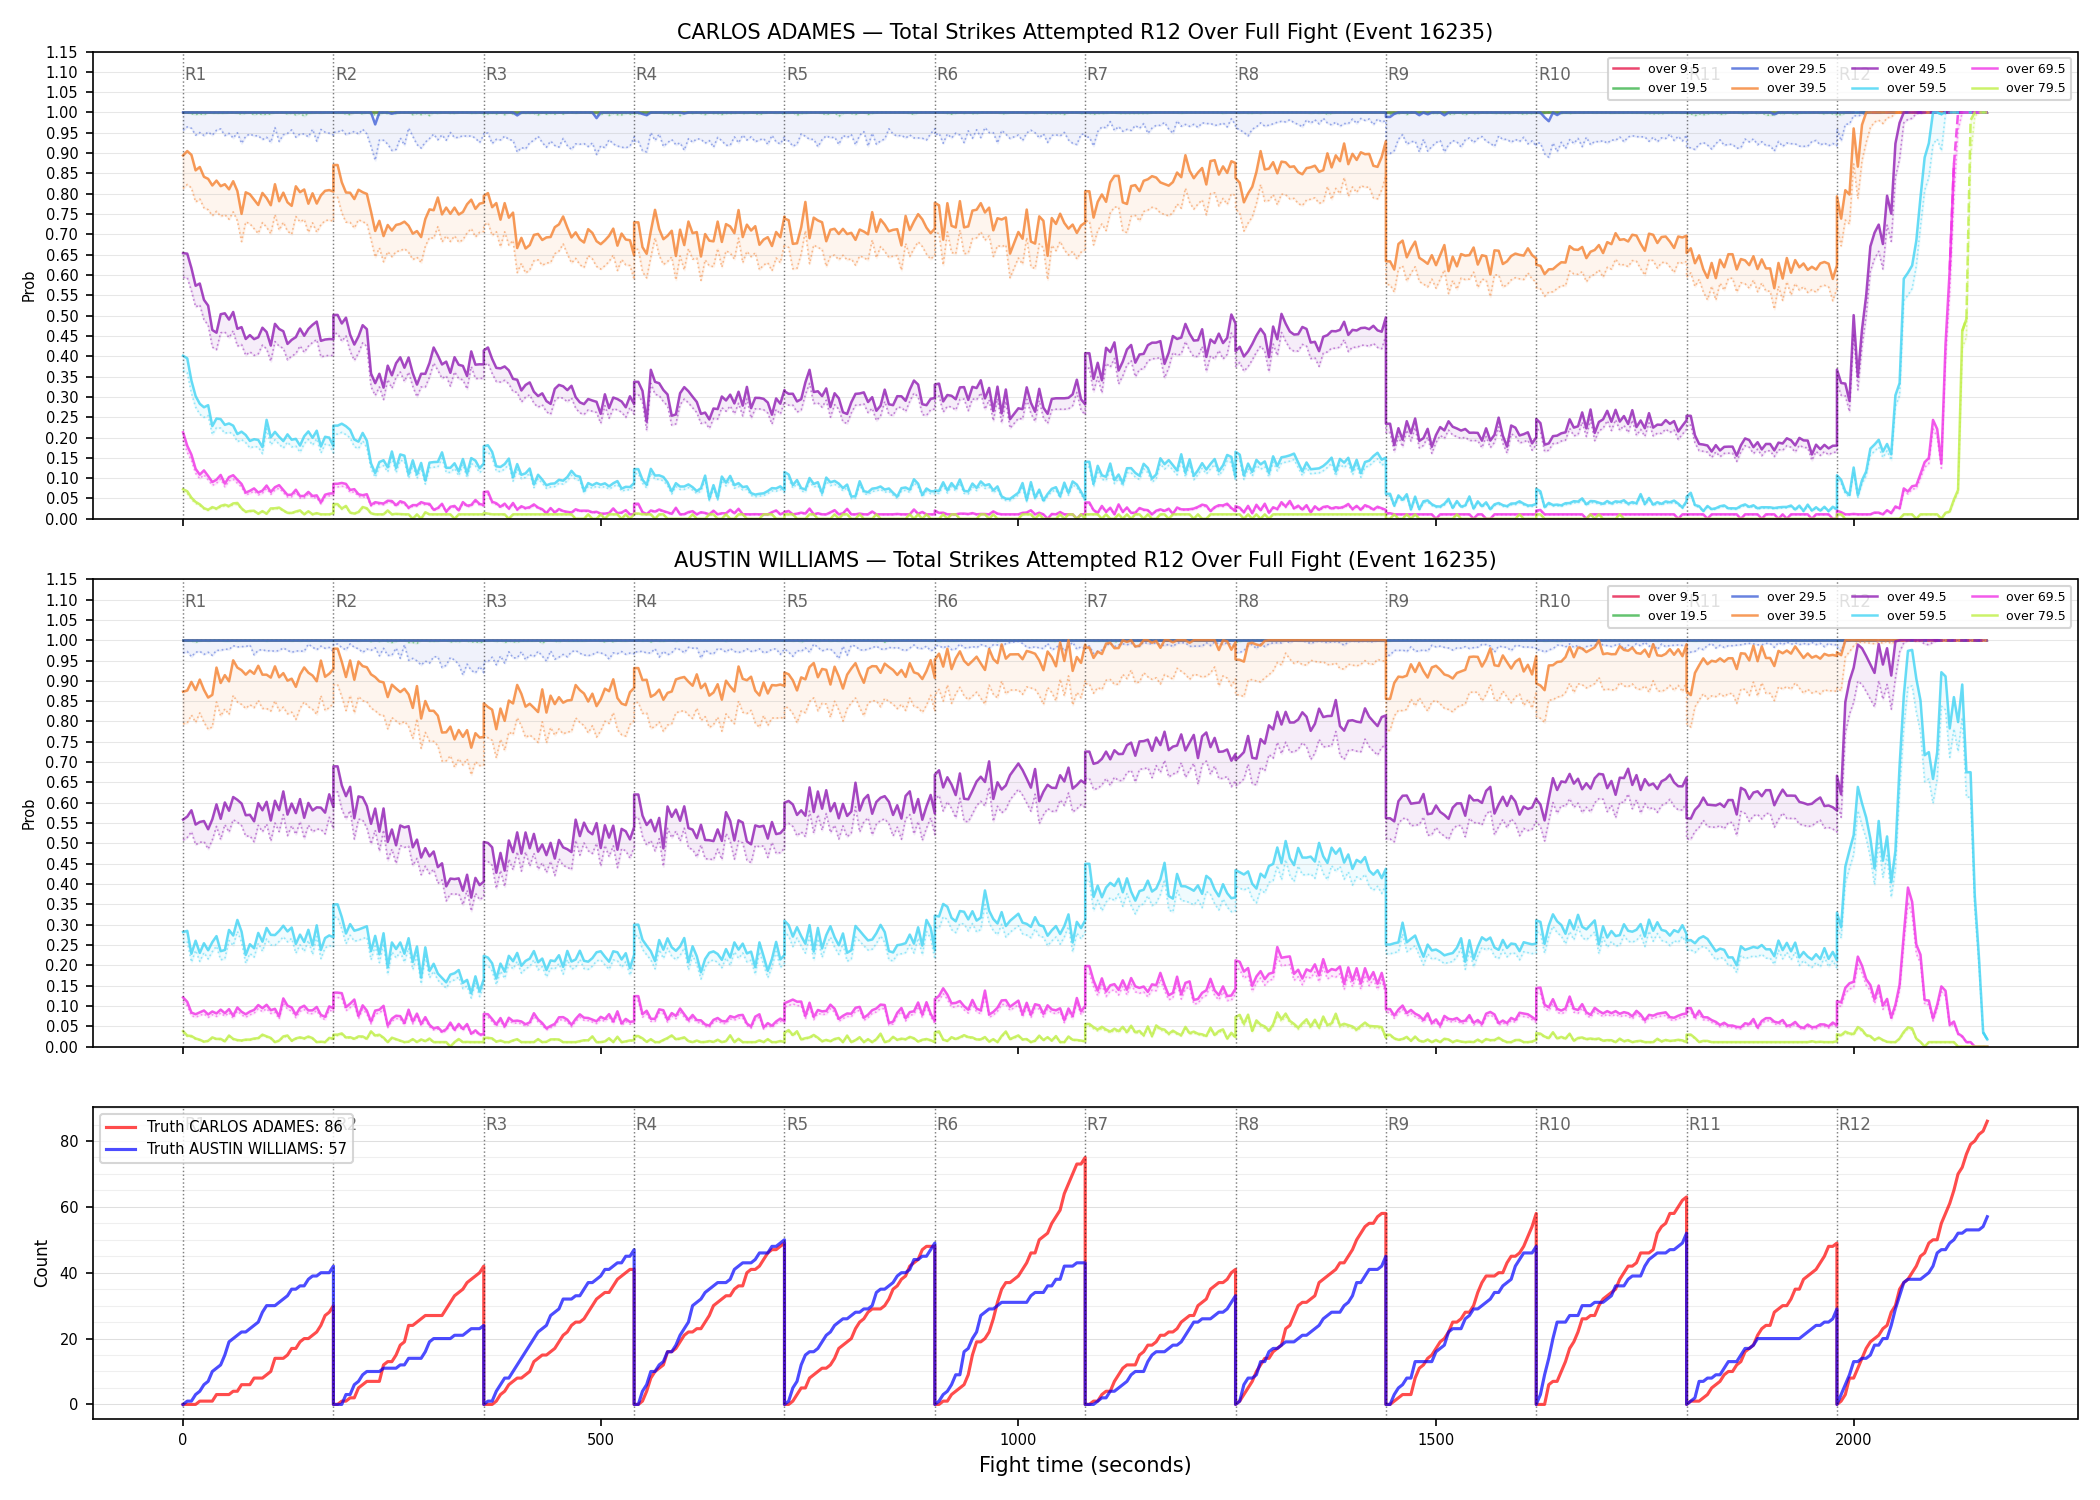Click the R4 round label in Carlos Adames chart
Viewport: 2100px width, 1500px height.
coord(646,74)
